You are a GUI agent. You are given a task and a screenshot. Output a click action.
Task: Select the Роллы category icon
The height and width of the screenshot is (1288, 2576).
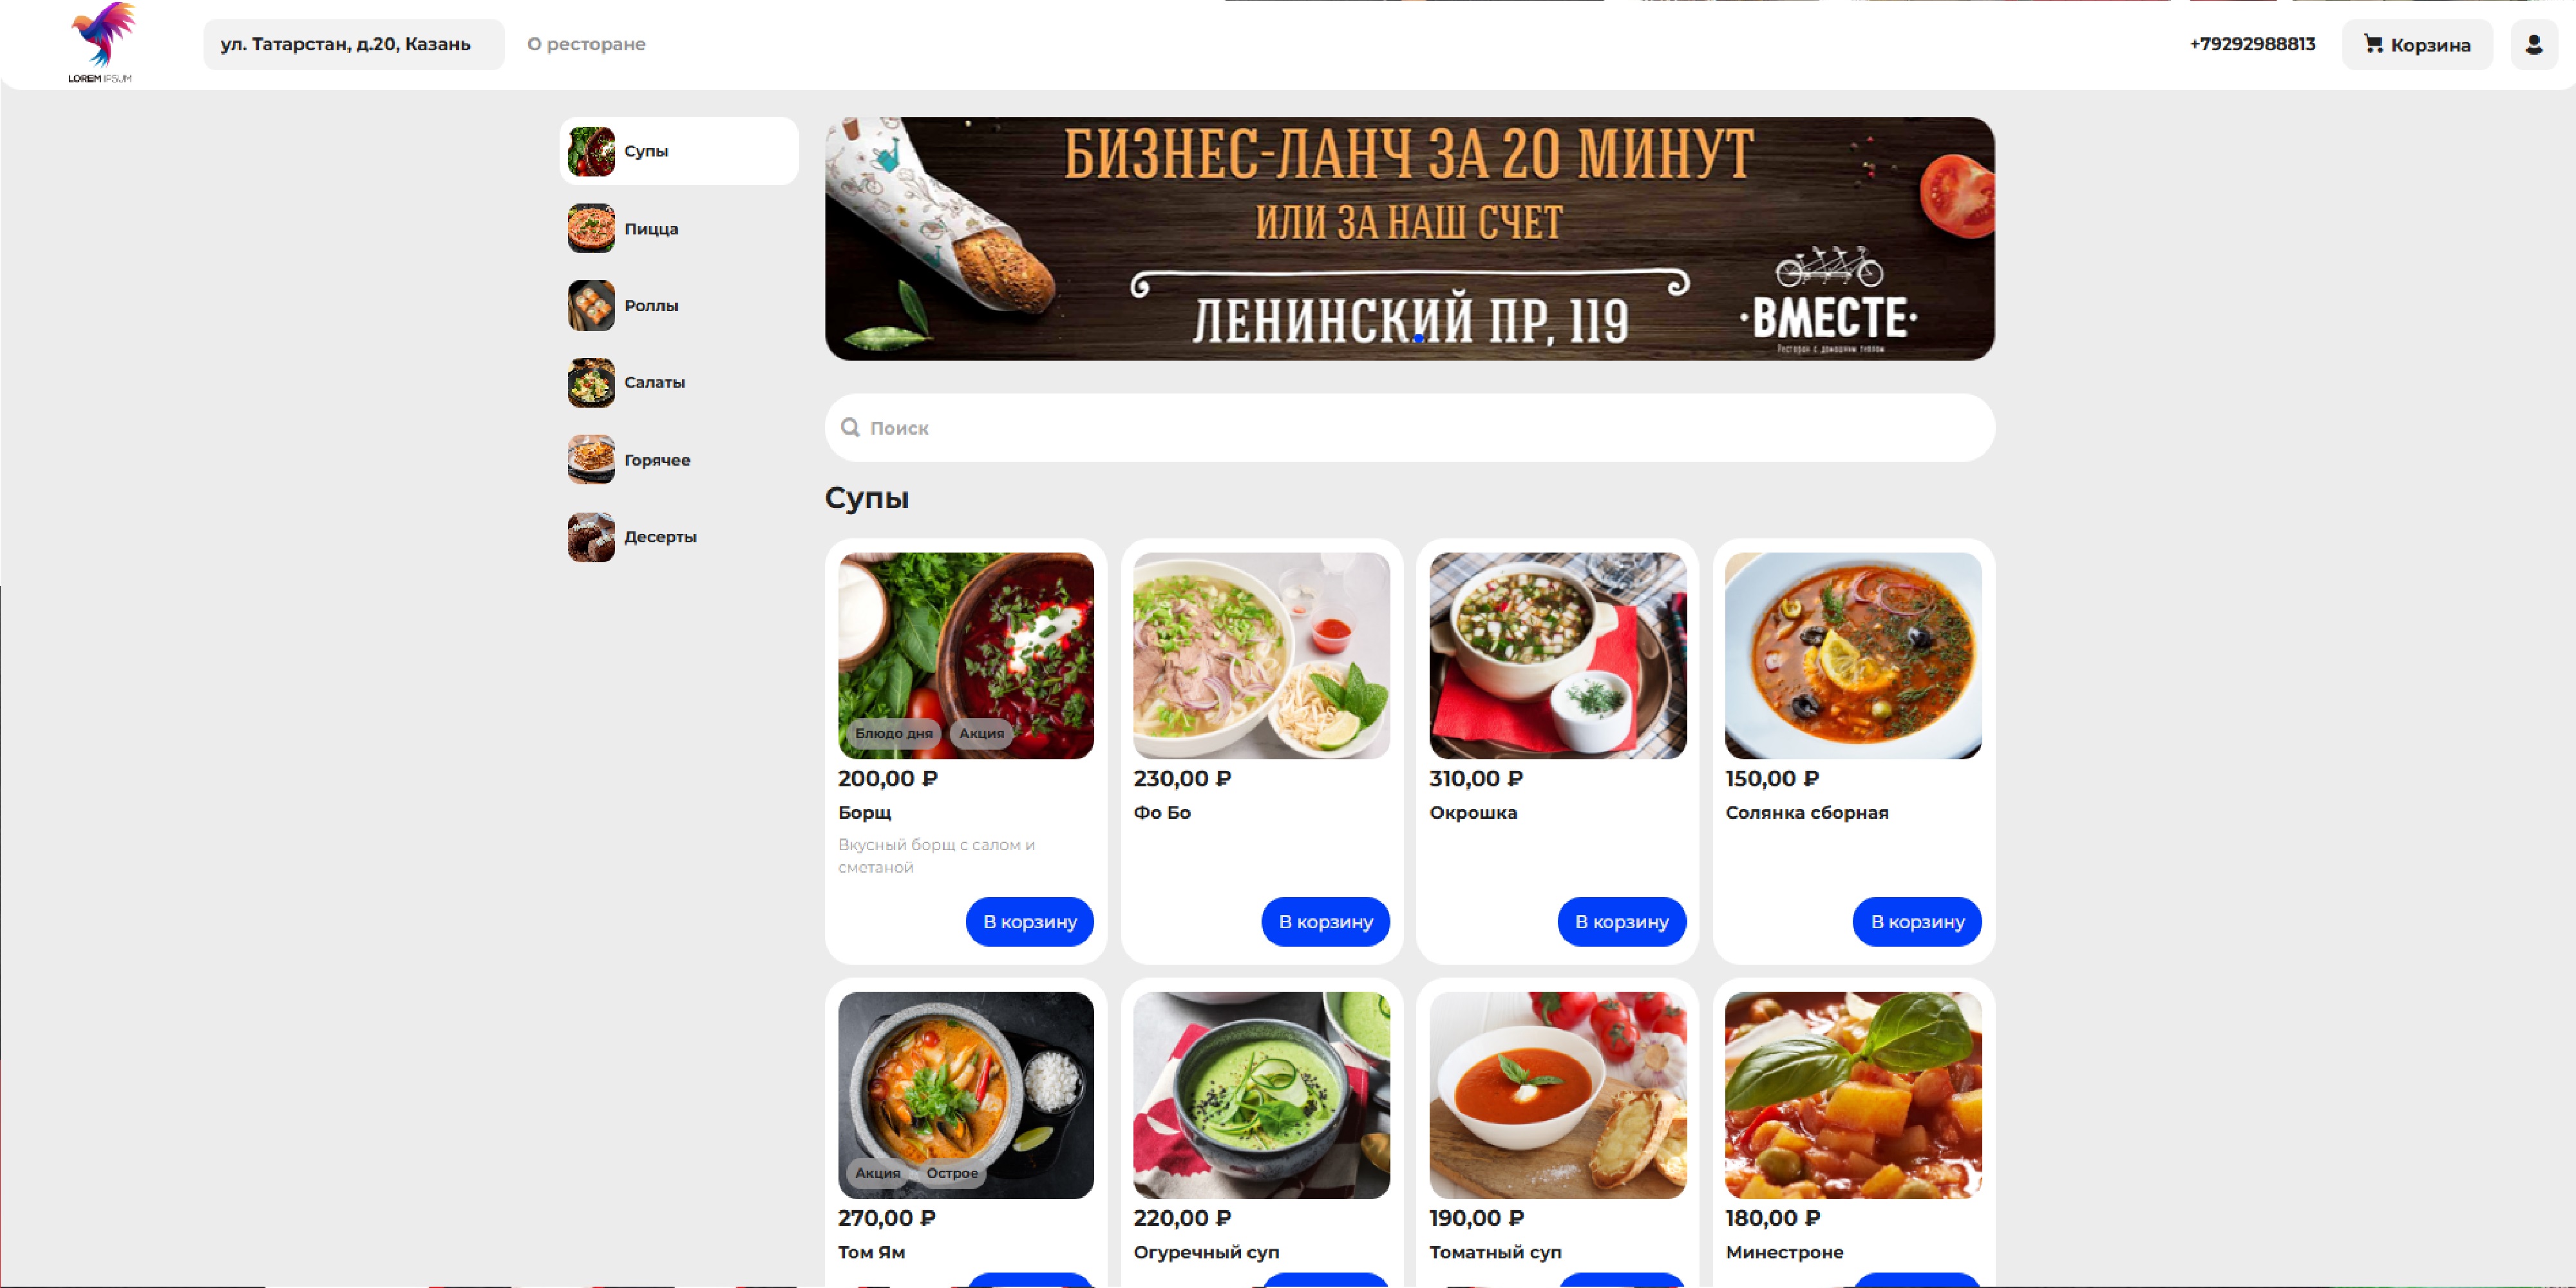[592, 305]
